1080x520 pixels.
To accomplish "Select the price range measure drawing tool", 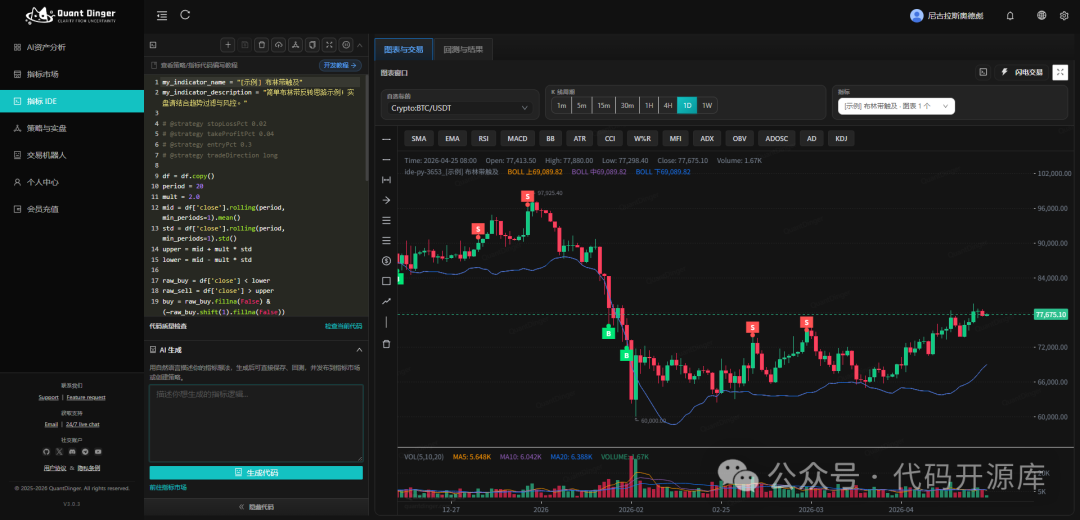I will [x=386, y=180].
